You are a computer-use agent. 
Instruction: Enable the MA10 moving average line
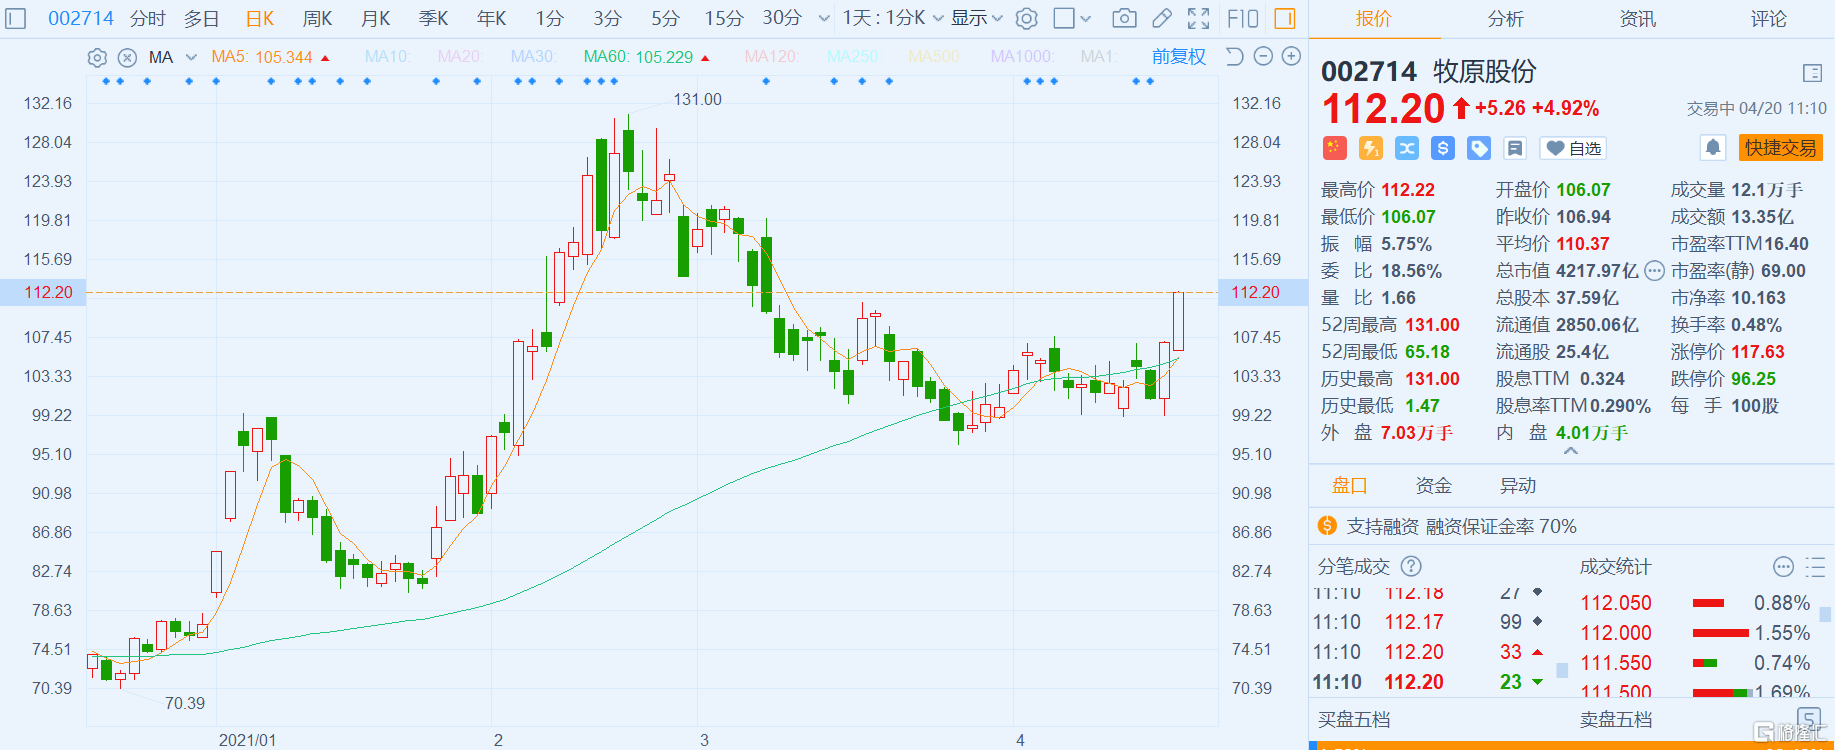(388, 57)
